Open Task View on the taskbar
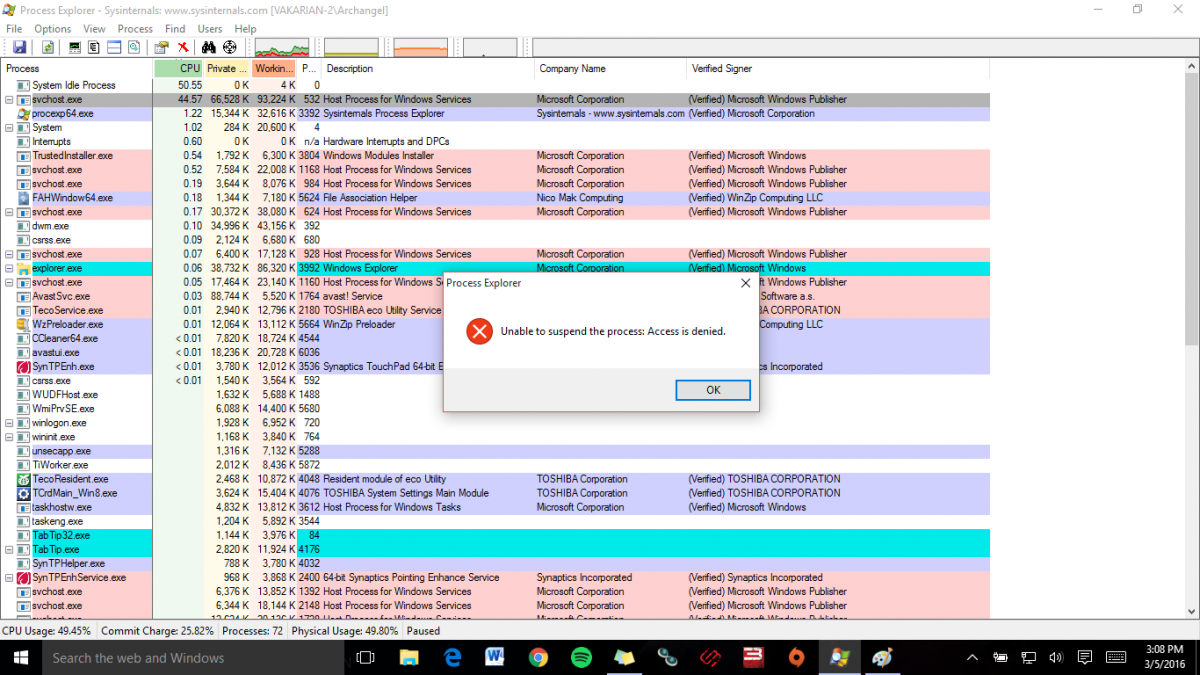The width and height of the screenshot is (1200, 675). point(366,657)
